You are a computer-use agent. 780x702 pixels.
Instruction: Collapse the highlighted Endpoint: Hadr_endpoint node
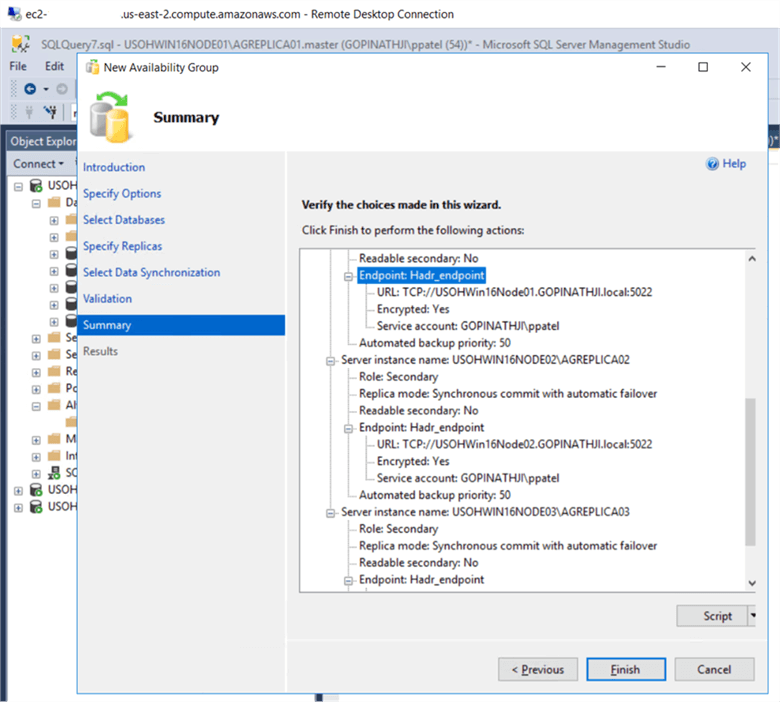(348, 275)
